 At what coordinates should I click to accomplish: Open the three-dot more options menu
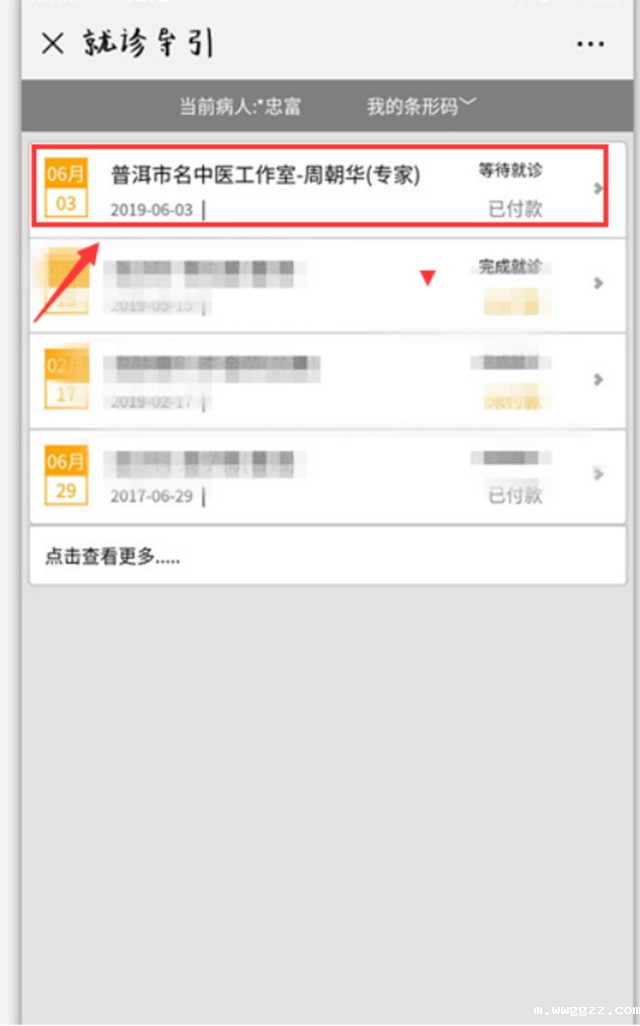[x=590, y=44]
